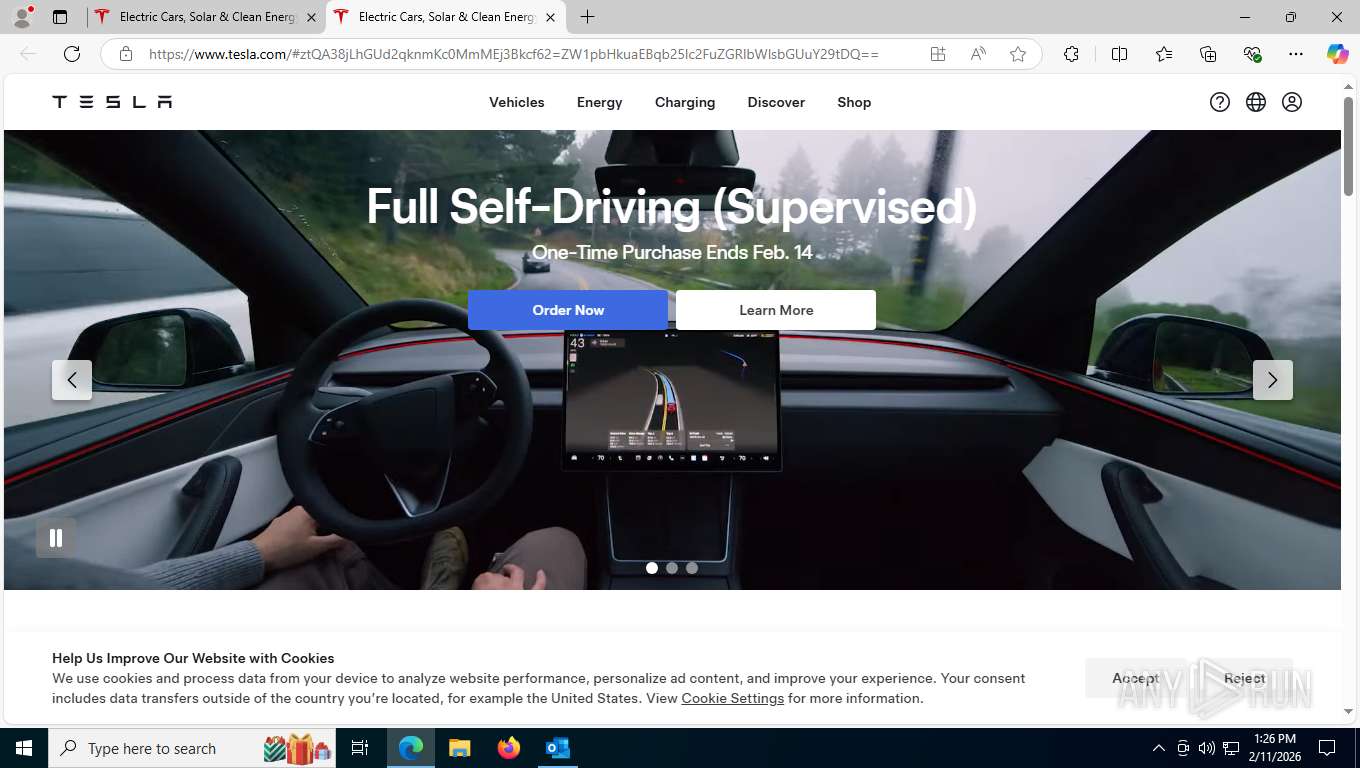
Task: Open the Shop link
Action: click(854, 102)
